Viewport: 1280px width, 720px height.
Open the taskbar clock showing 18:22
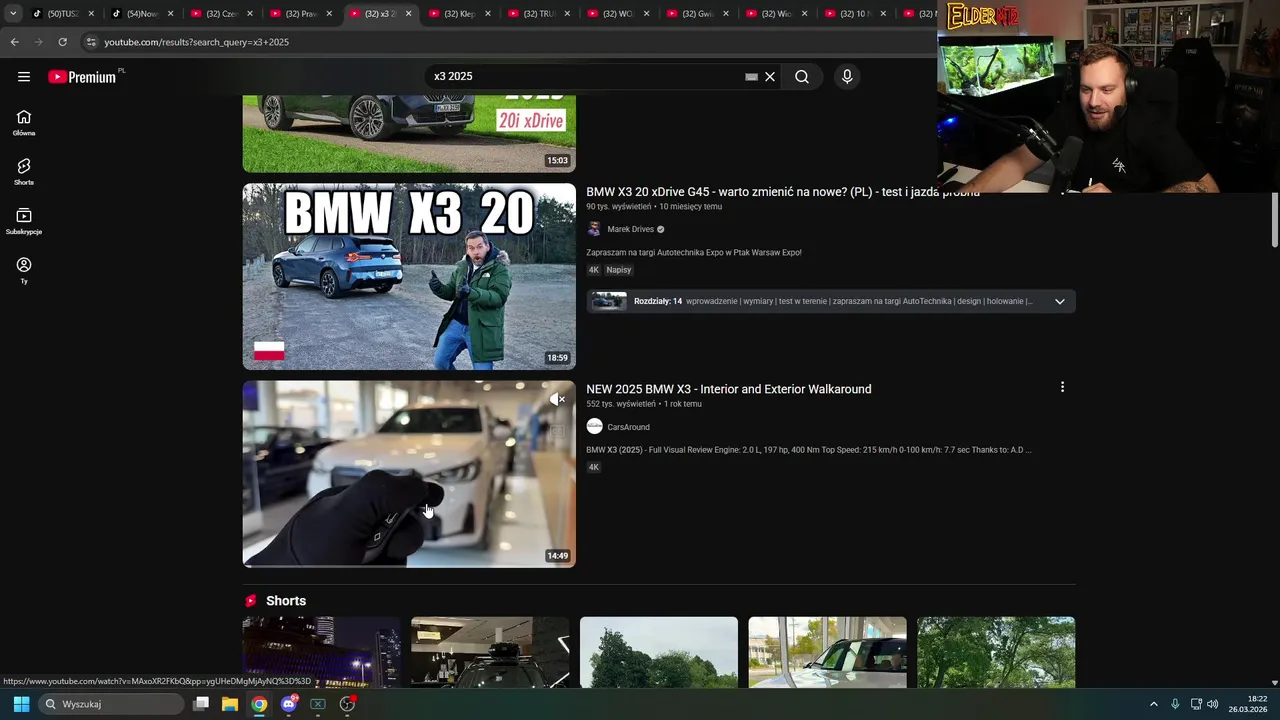tap(1250, 704)
